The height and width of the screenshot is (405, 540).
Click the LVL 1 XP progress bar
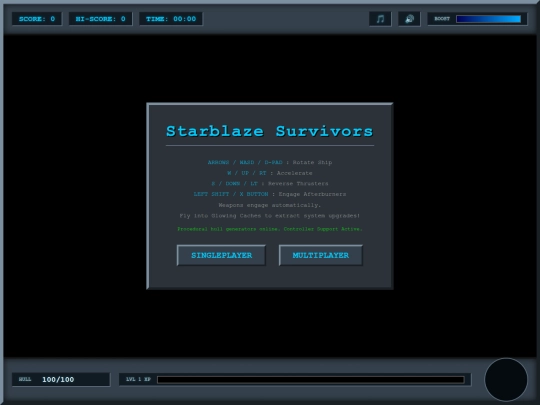311,380
